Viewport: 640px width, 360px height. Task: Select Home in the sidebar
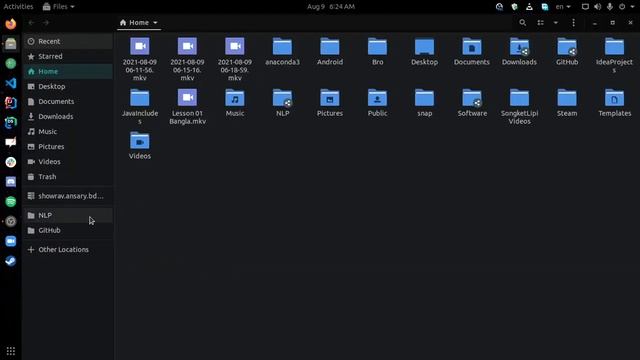click(x=68, y=71)
